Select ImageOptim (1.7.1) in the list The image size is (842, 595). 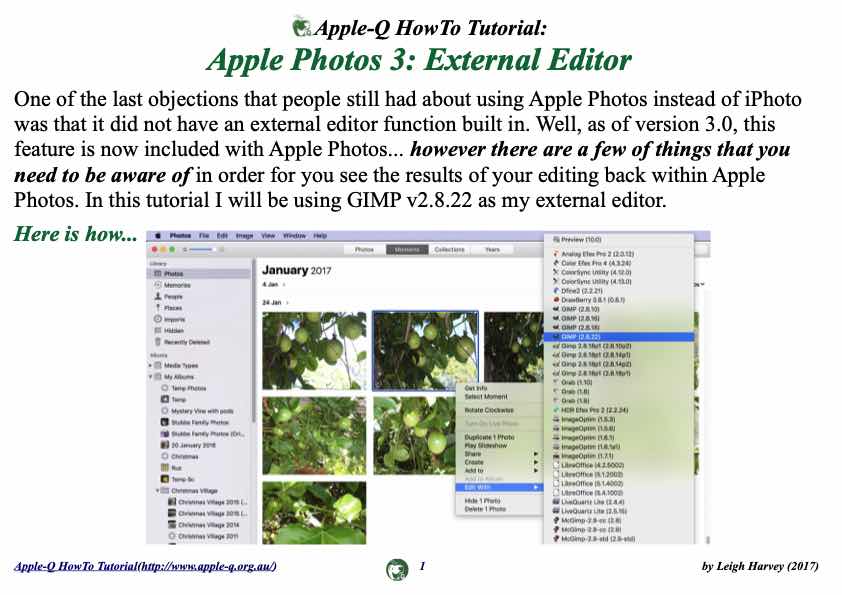pos(619,456)
